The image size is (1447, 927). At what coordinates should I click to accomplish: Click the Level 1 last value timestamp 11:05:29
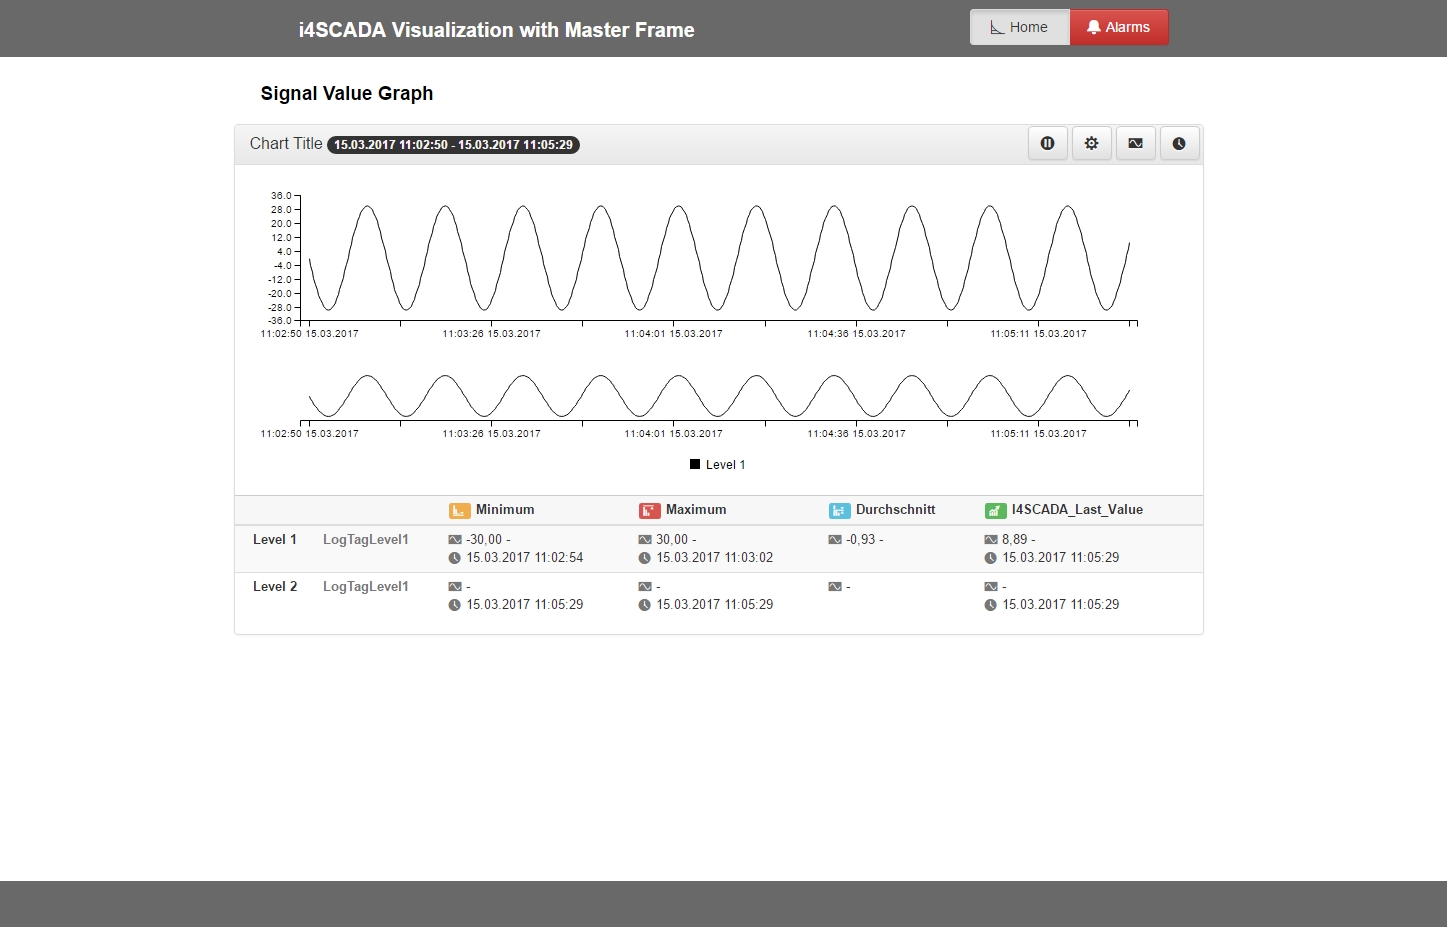(1061, 557)
